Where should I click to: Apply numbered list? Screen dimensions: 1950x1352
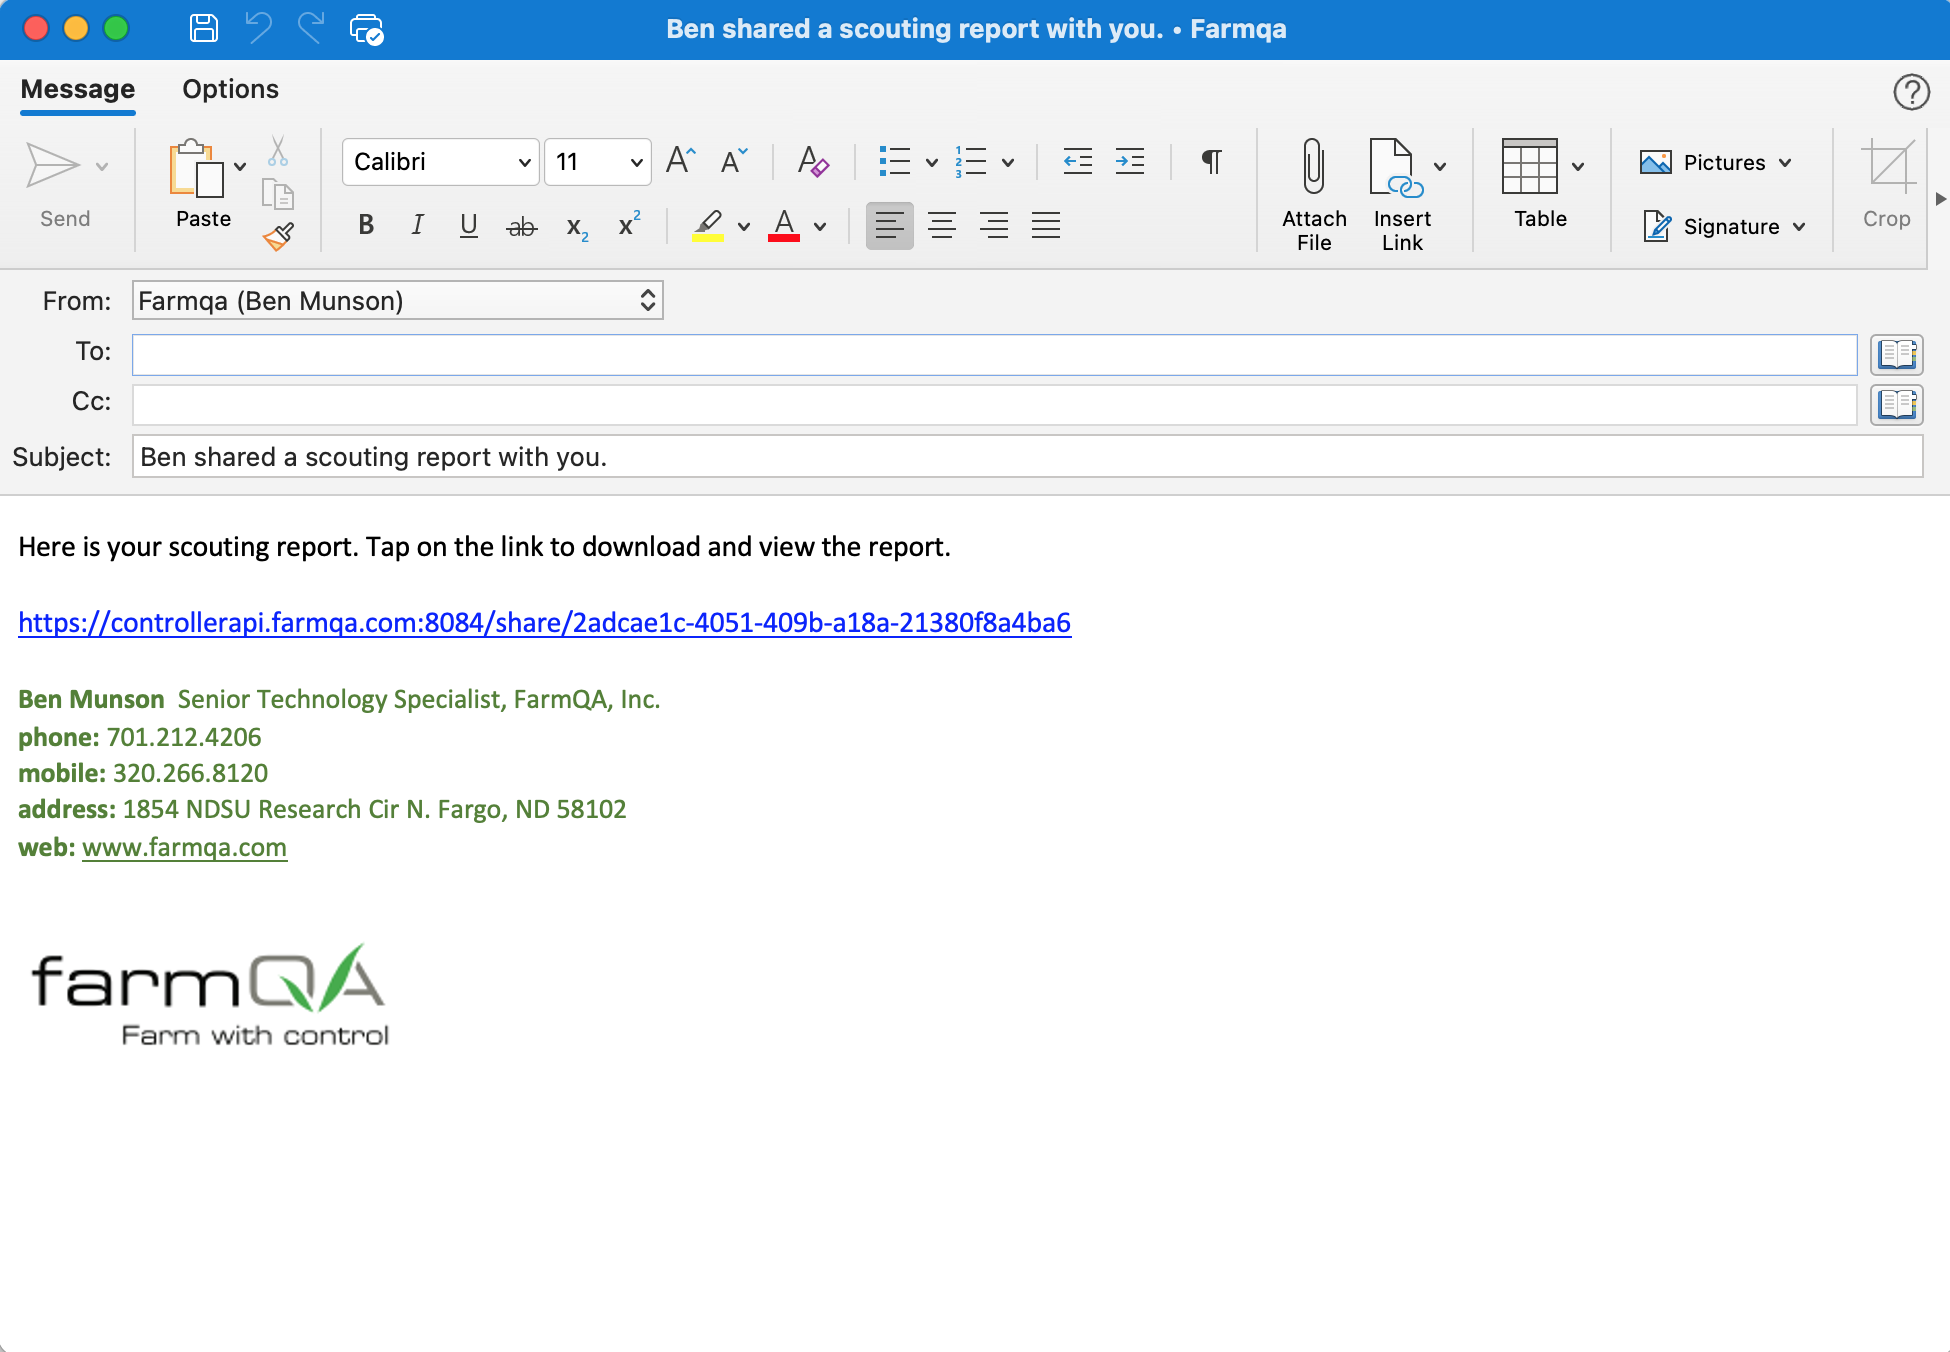tap(970, 161)
